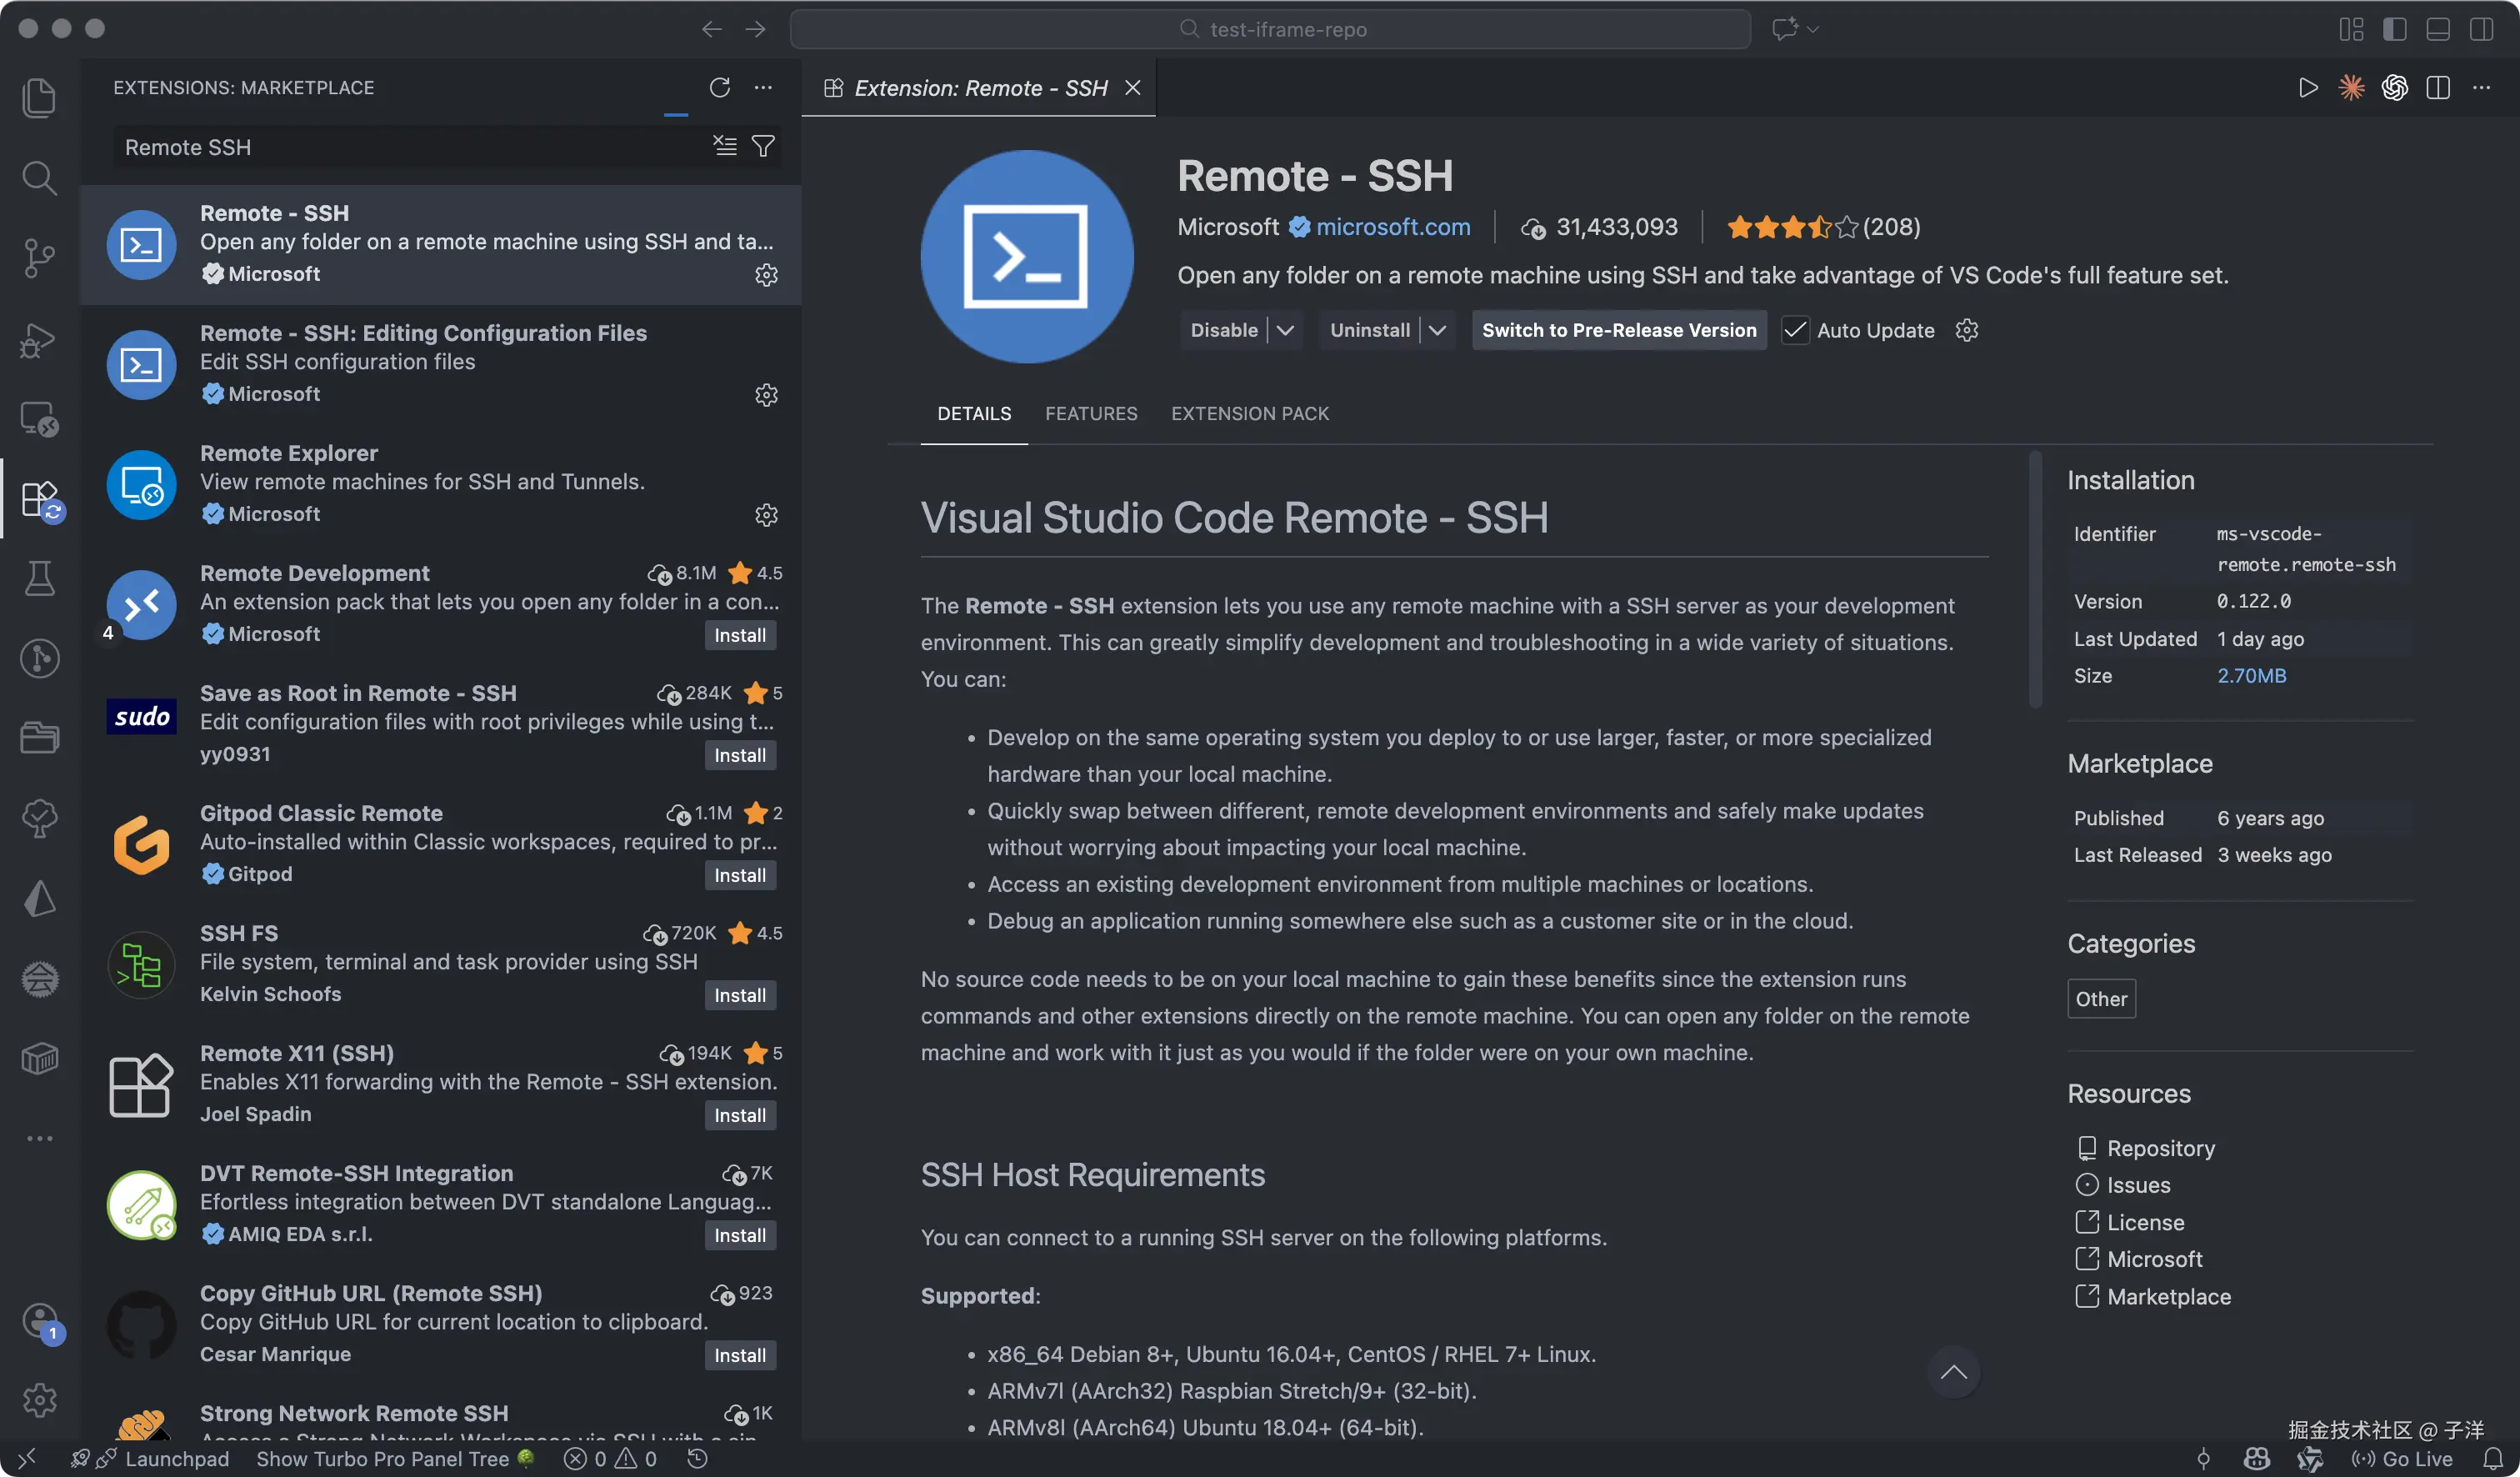Expand the Uninstall button dropdown arrow
This screenshot has width=2520, height=1477.
1437,330
